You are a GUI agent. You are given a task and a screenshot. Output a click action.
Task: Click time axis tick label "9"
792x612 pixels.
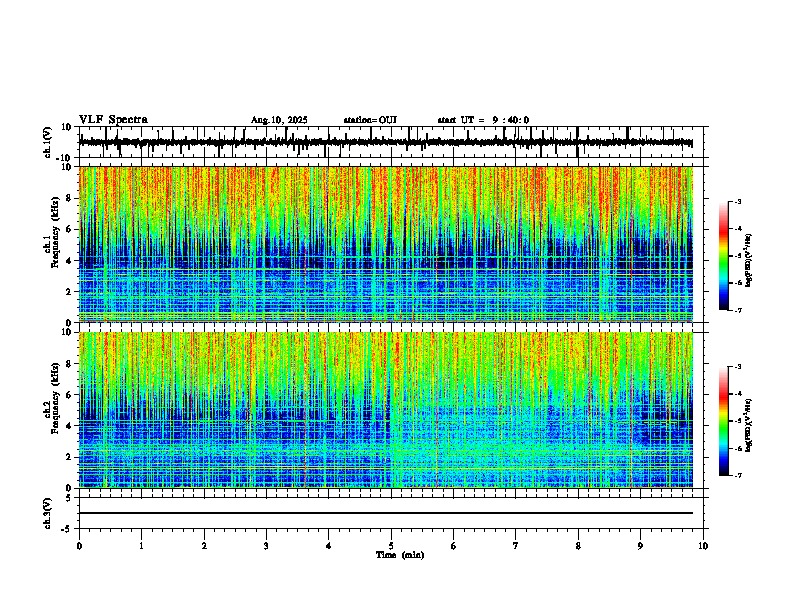(x=640, y=546)
